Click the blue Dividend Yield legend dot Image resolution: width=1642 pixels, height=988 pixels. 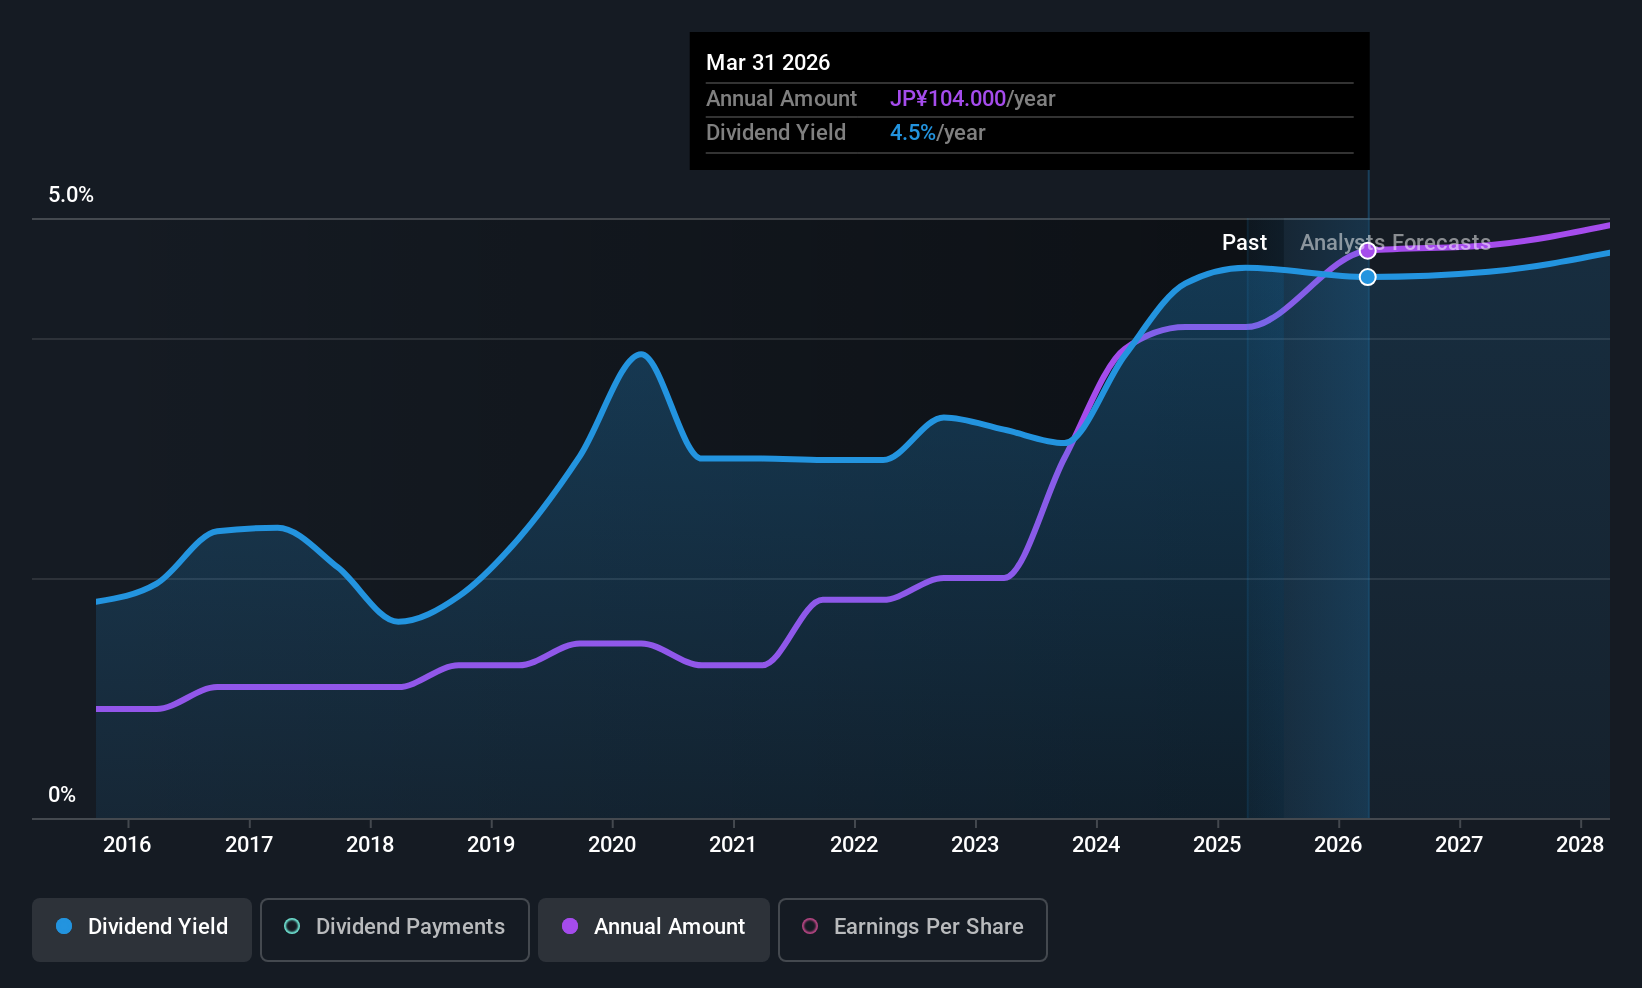(64, 926)
